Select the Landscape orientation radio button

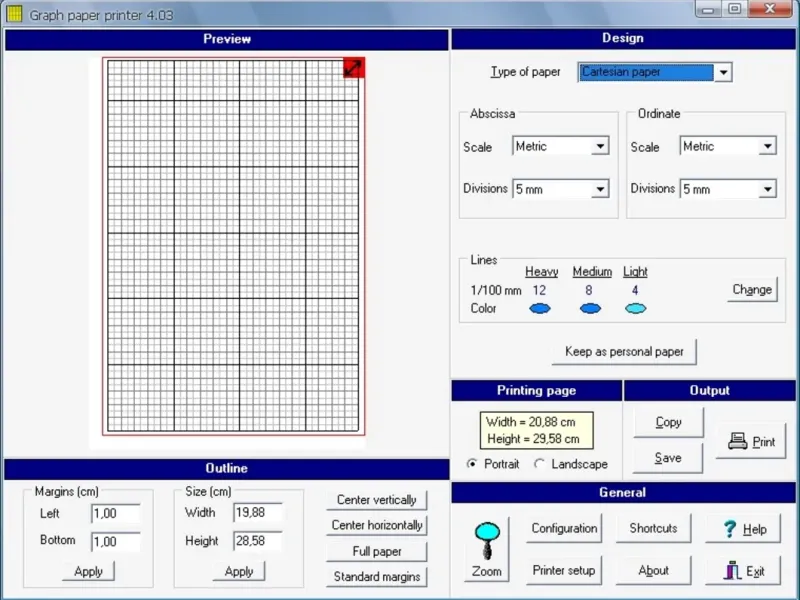[539, 464]
